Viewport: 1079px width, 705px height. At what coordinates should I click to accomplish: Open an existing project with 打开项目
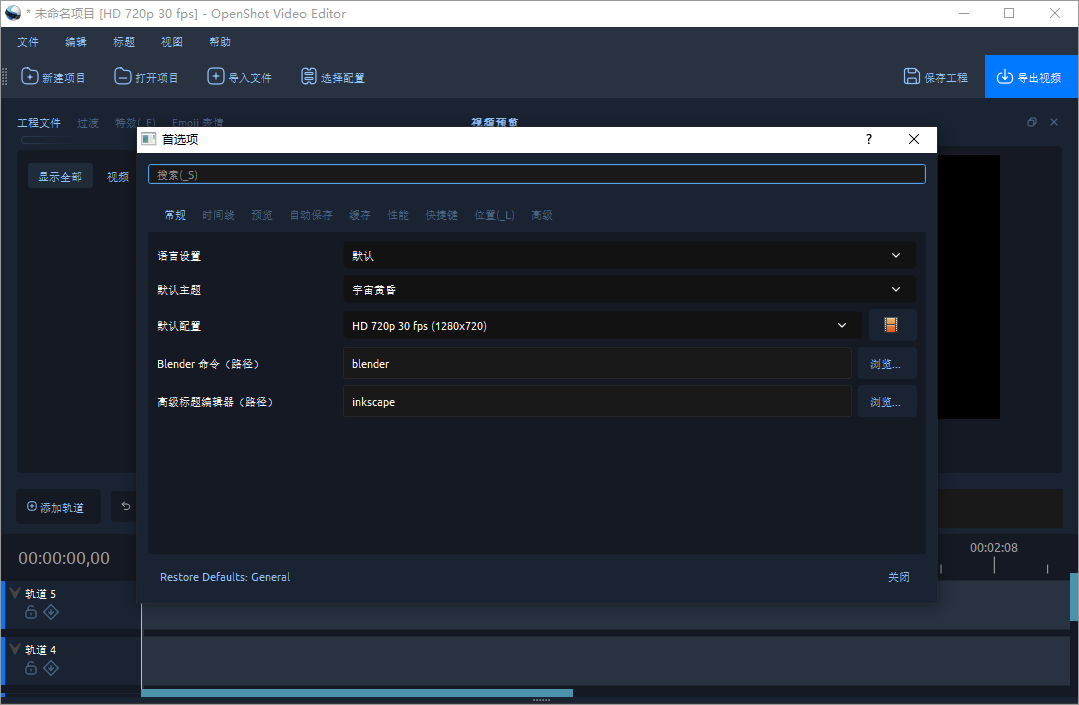[x=148, y=76]
